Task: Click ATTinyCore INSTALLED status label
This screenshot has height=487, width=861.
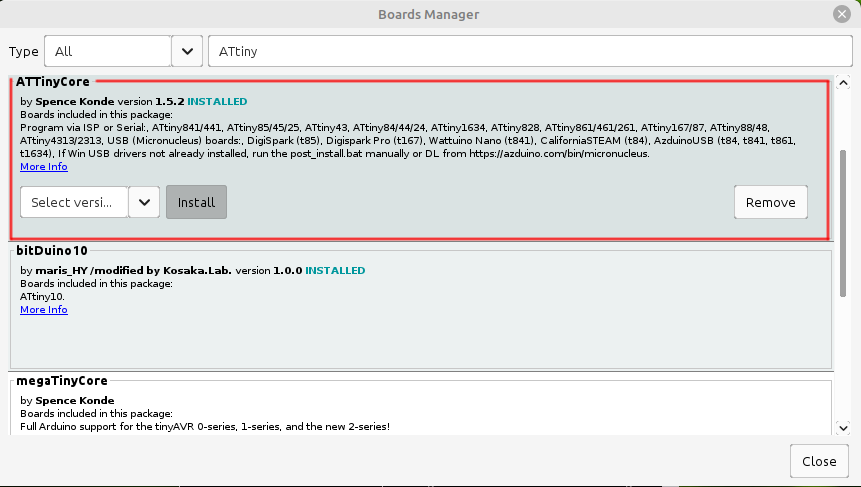Action: (217, 102)
